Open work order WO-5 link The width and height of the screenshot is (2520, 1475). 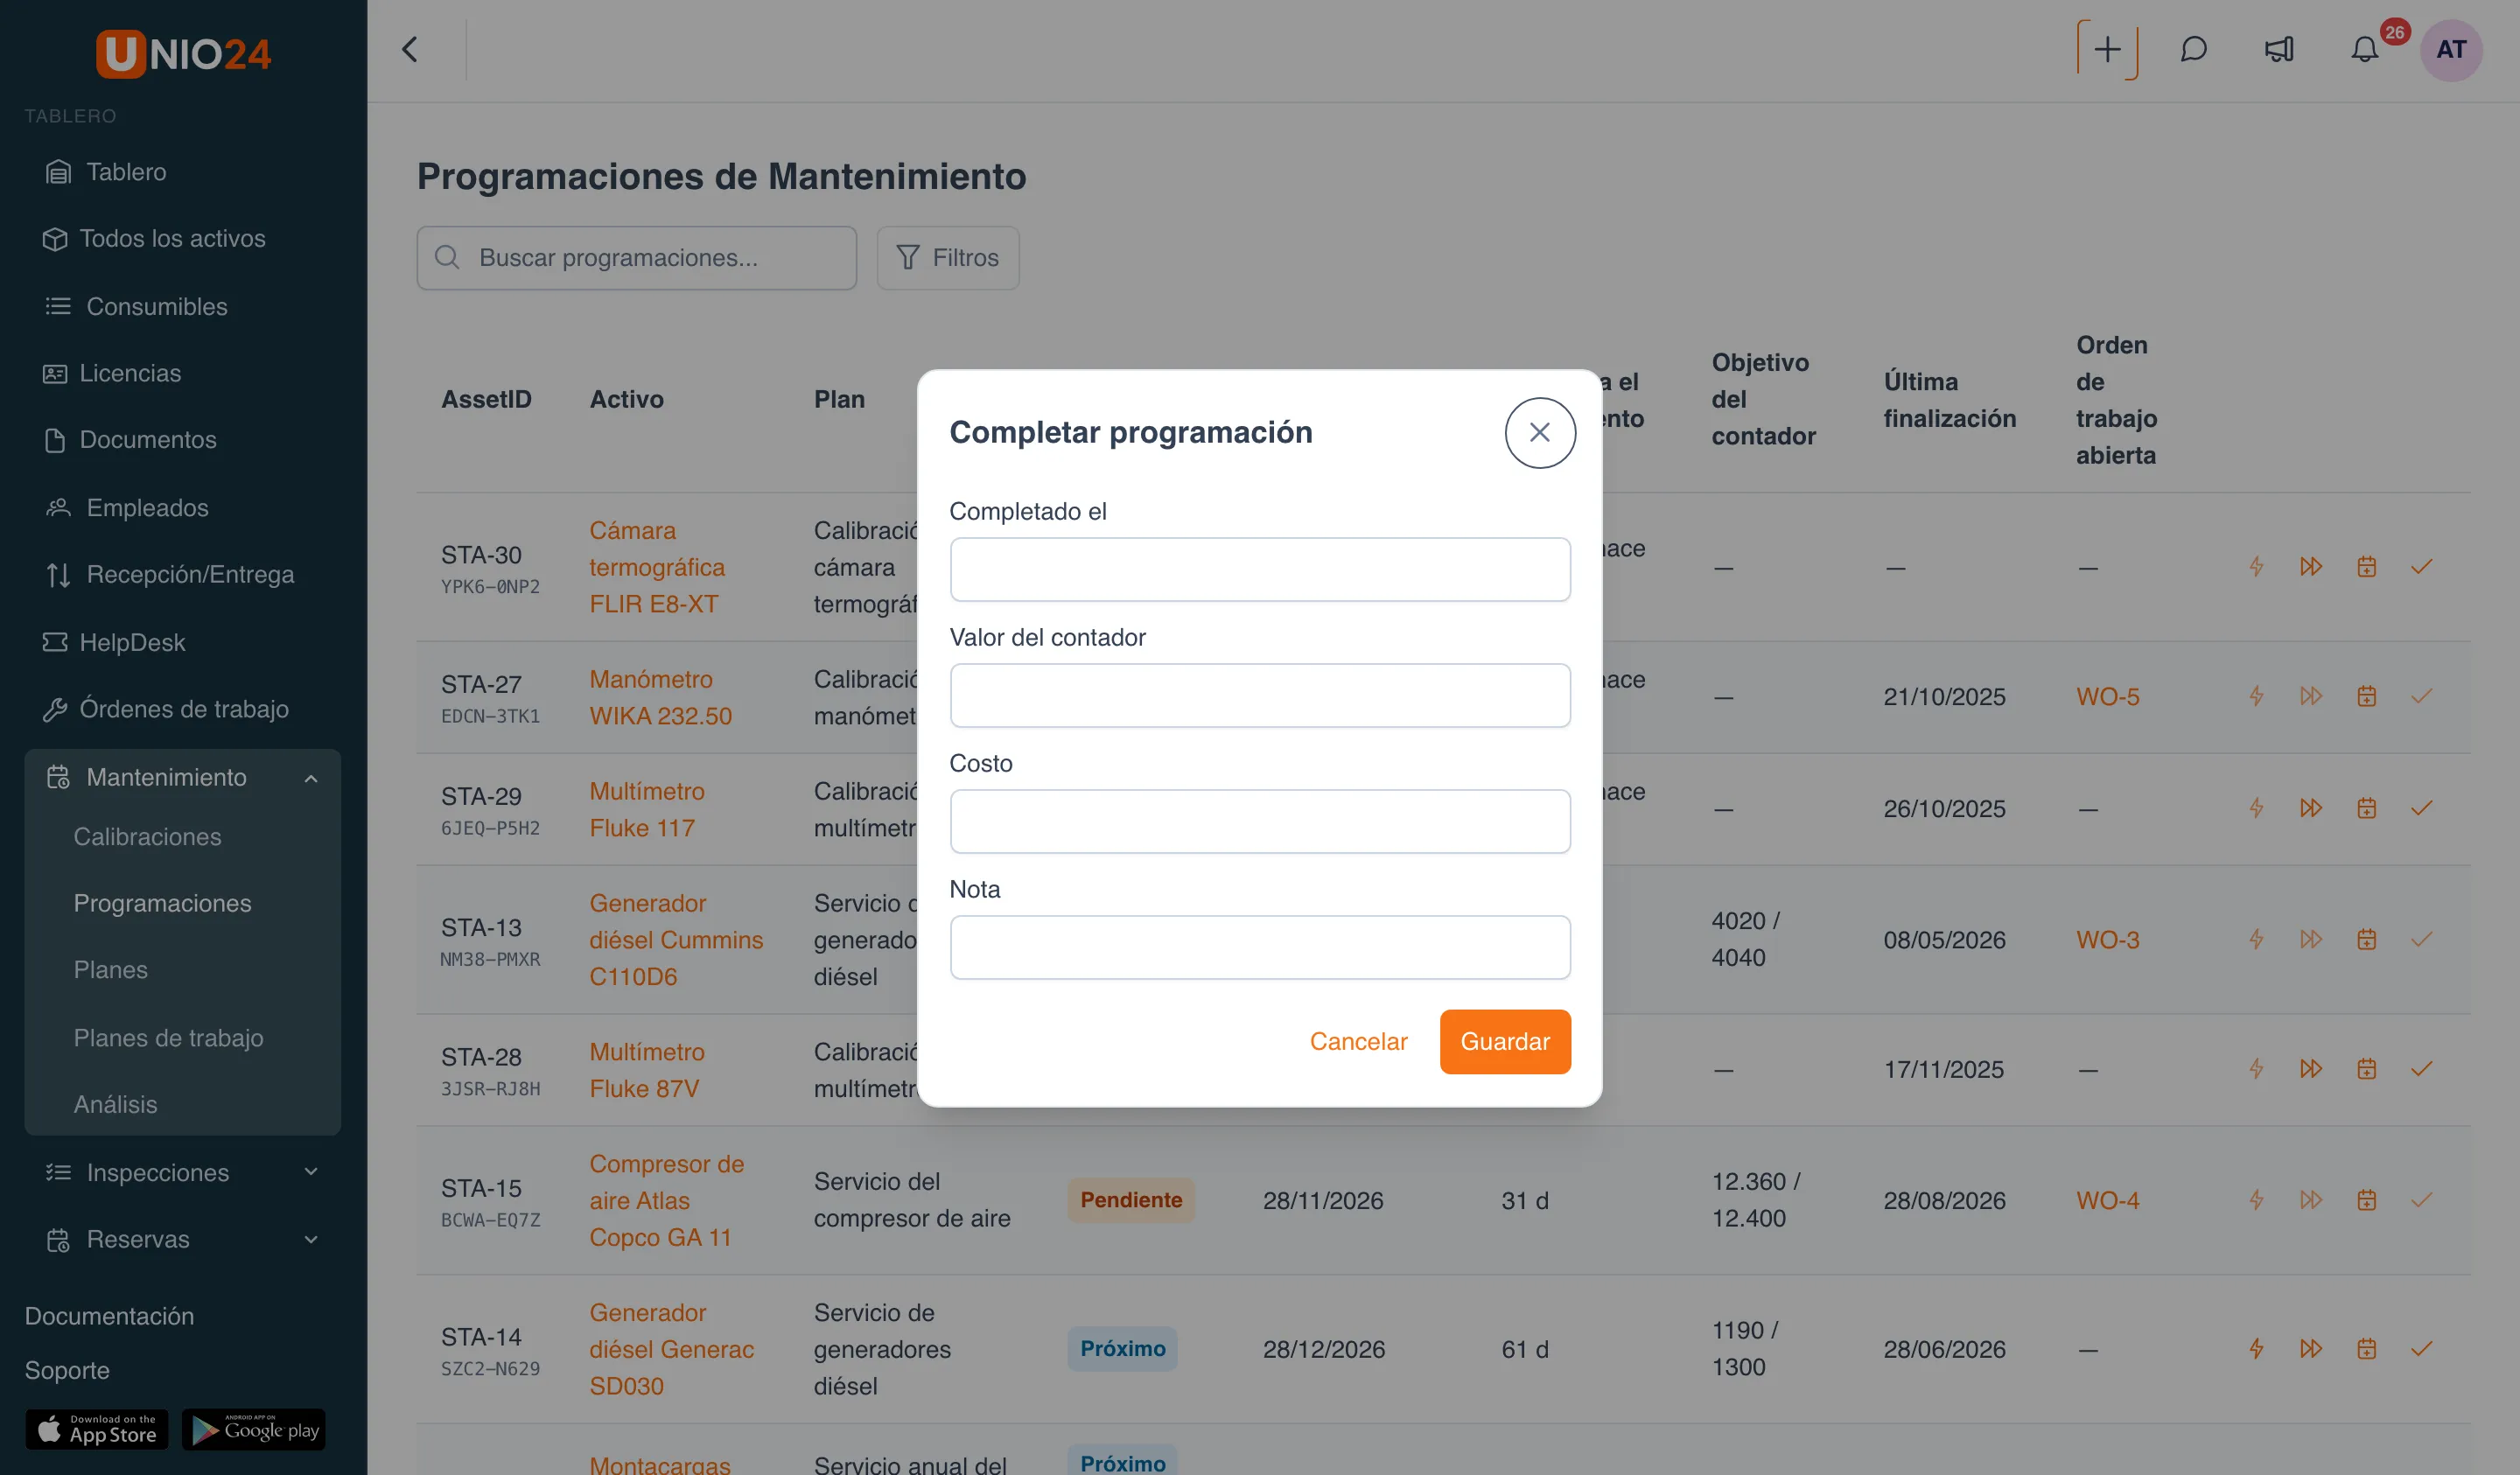coord(2107,697)
